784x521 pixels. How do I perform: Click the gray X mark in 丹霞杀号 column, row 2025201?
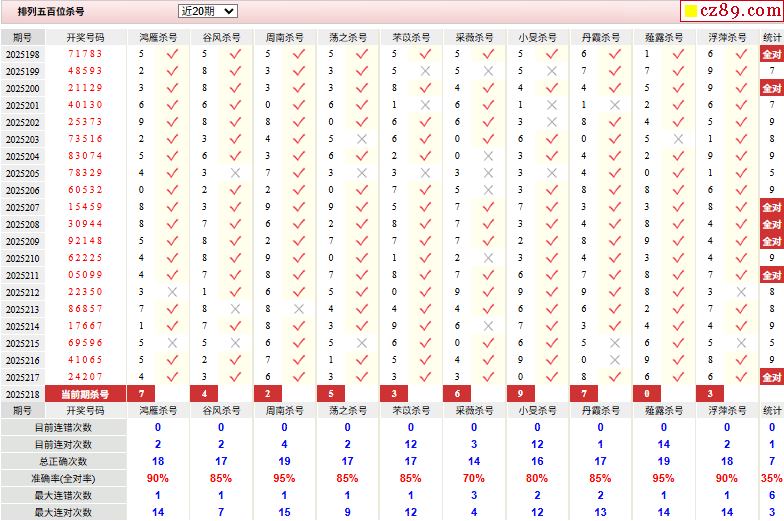614,105
